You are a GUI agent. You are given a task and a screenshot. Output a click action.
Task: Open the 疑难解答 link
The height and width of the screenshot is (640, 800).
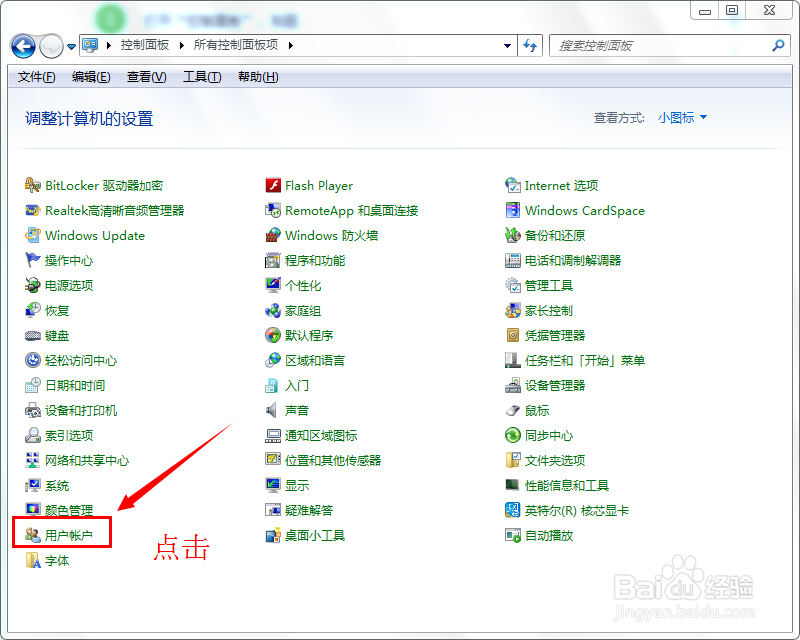309,510
